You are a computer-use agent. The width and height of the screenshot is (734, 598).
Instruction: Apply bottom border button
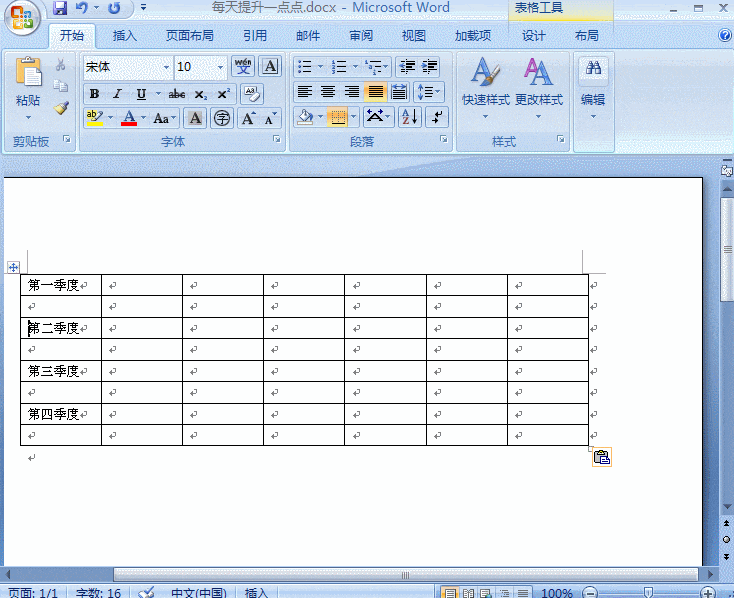pyautogui.click(x=338, y=118)
